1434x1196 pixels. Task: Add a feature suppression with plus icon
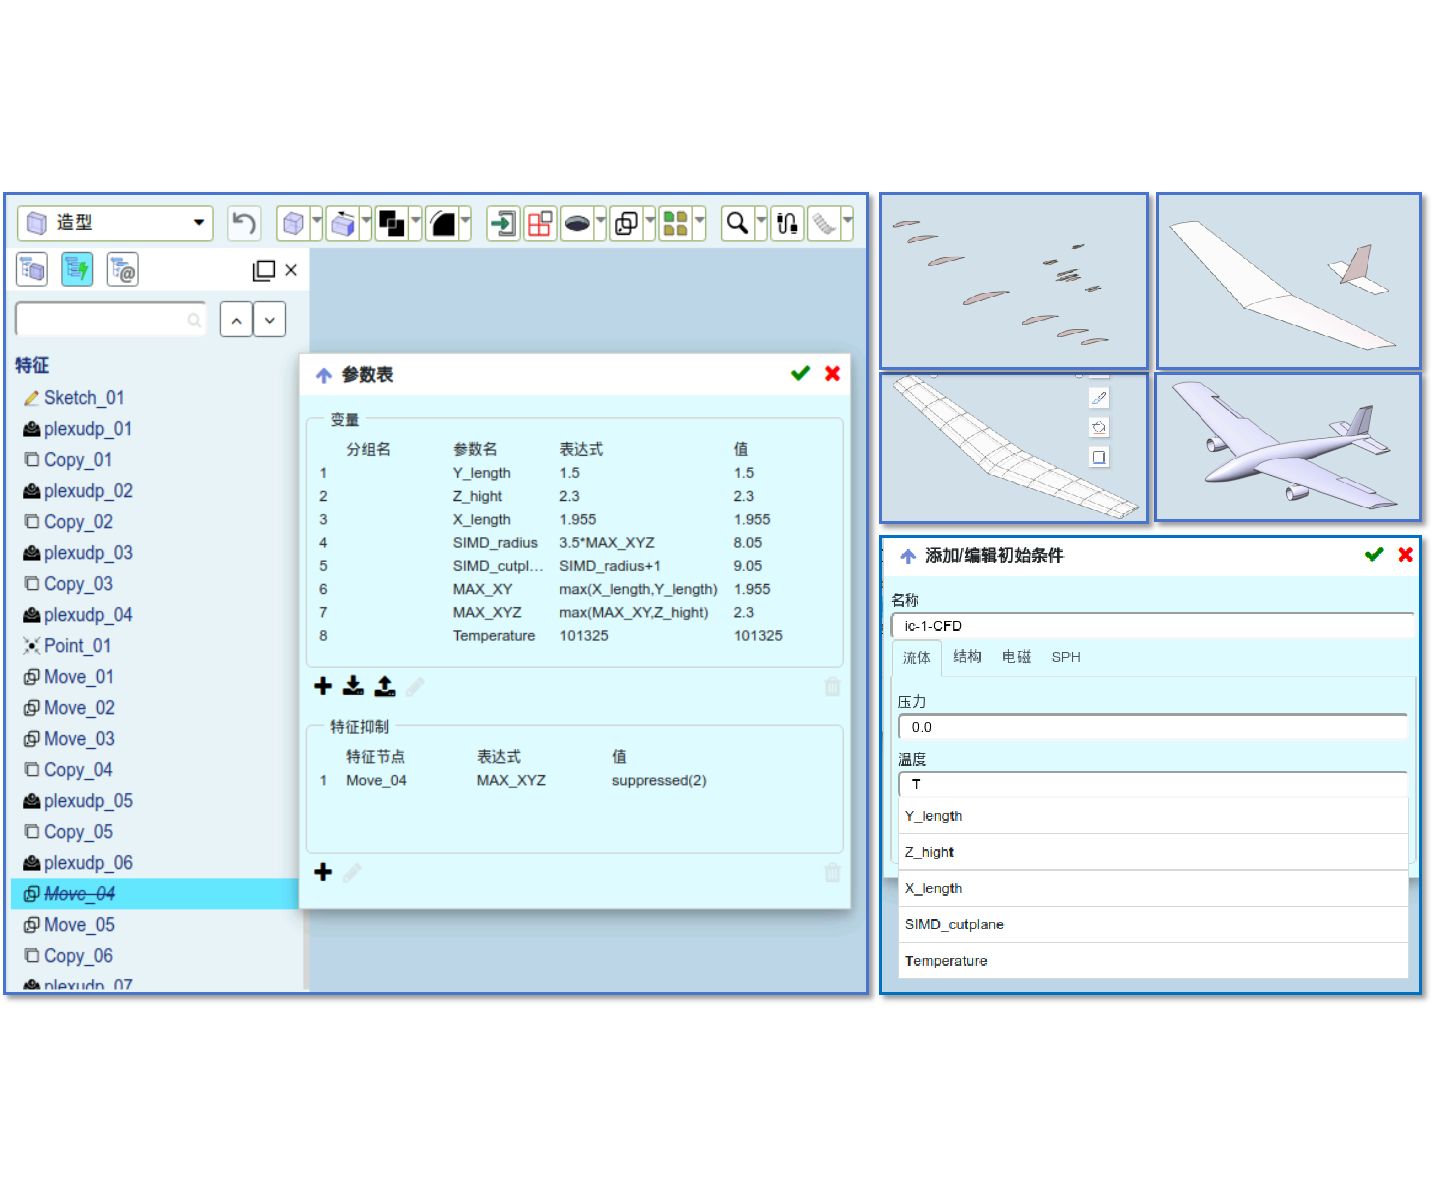(323, 872)
